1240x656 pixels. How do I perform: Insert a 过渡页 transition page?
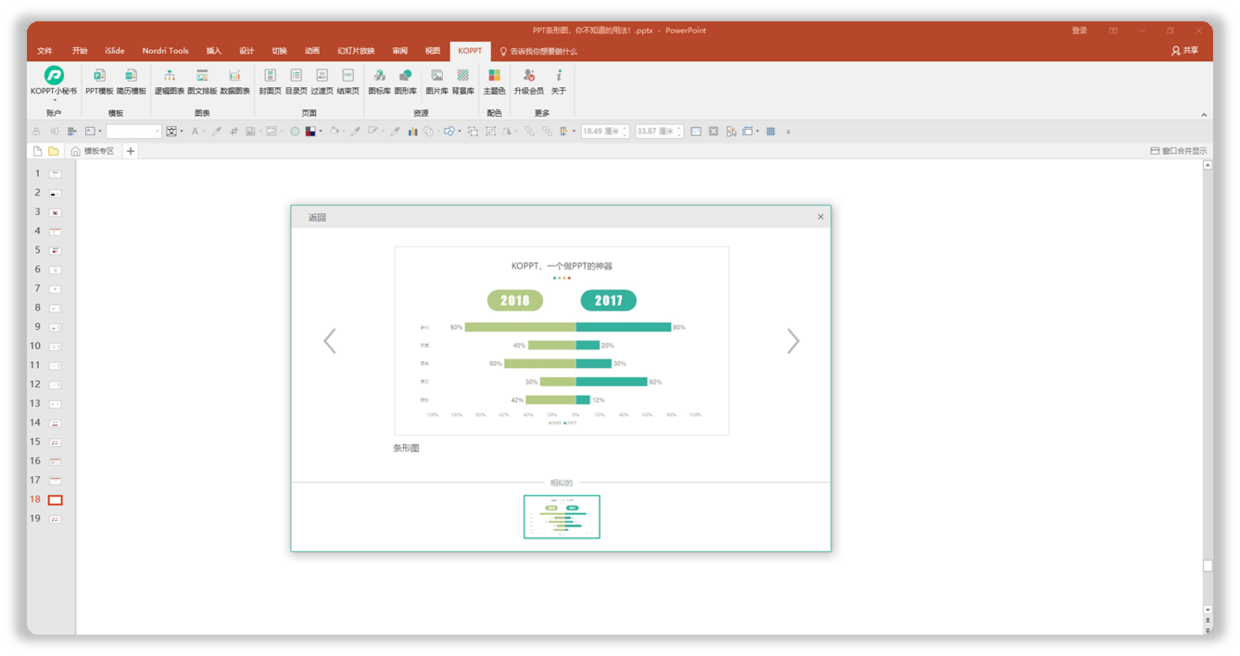tap(322, 82)
